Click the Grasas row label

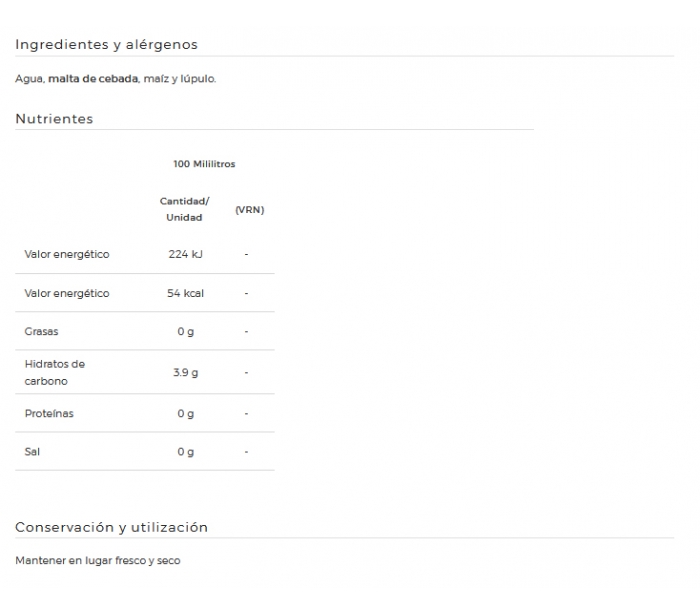(41, 331)
